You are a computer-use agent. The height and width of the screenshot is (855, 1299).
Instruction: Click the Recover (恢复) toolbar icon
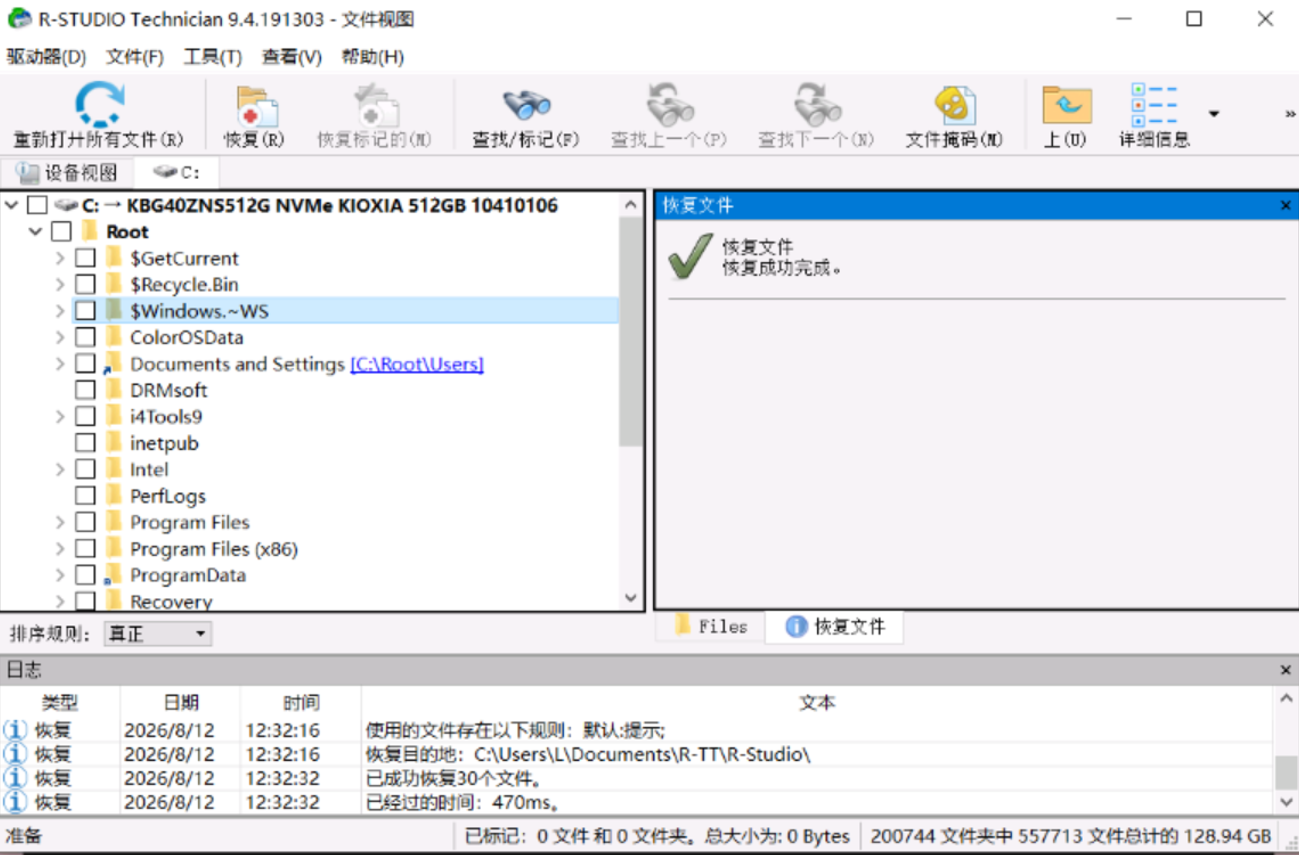(x=255, y=106)
